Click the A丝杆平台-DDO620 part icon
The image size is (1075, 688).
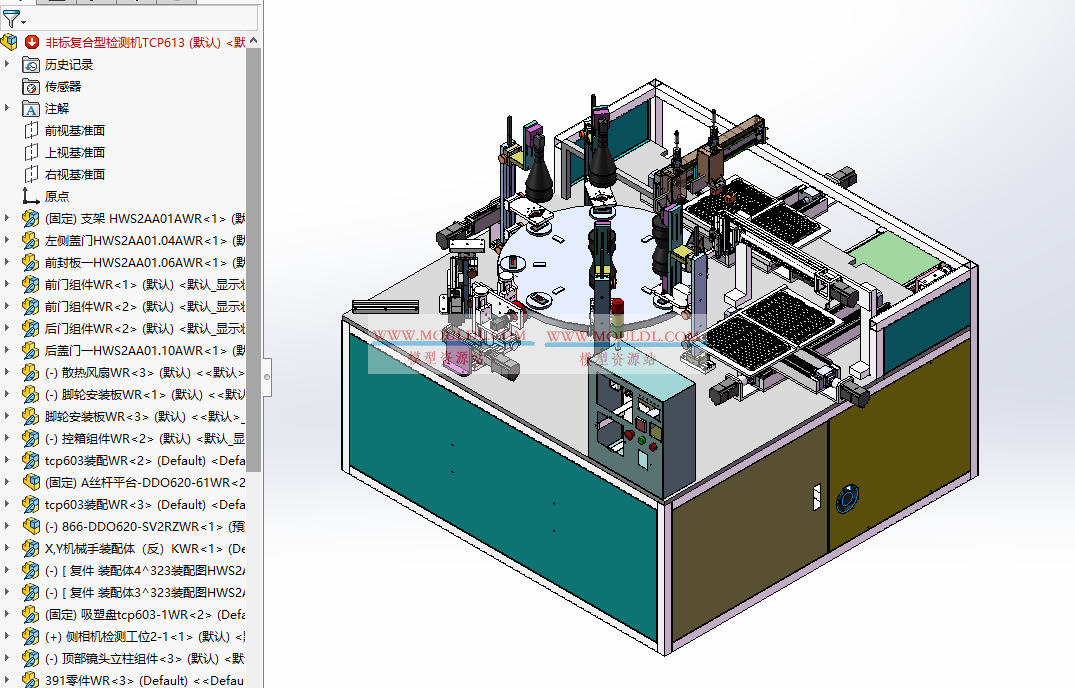tap(31, 483)
